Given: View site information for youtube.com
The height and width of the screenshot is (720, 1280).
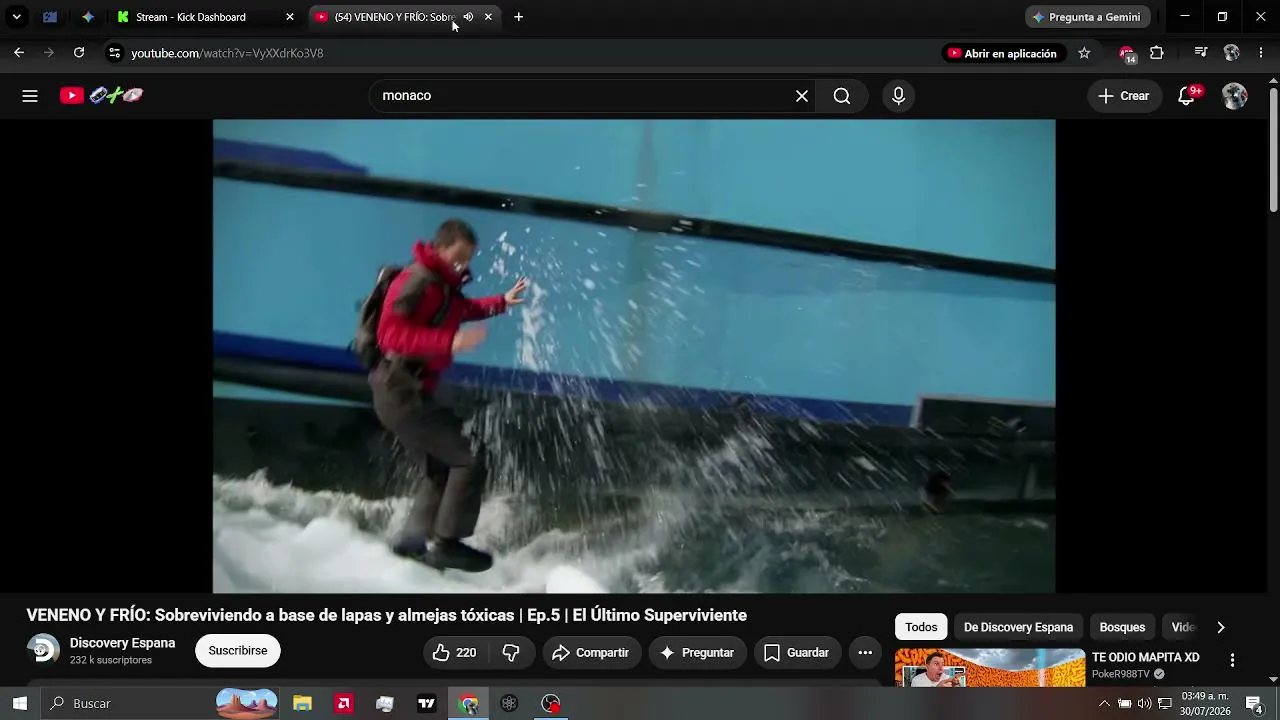Looking at the screenshot, I should (x=114, y=53).
